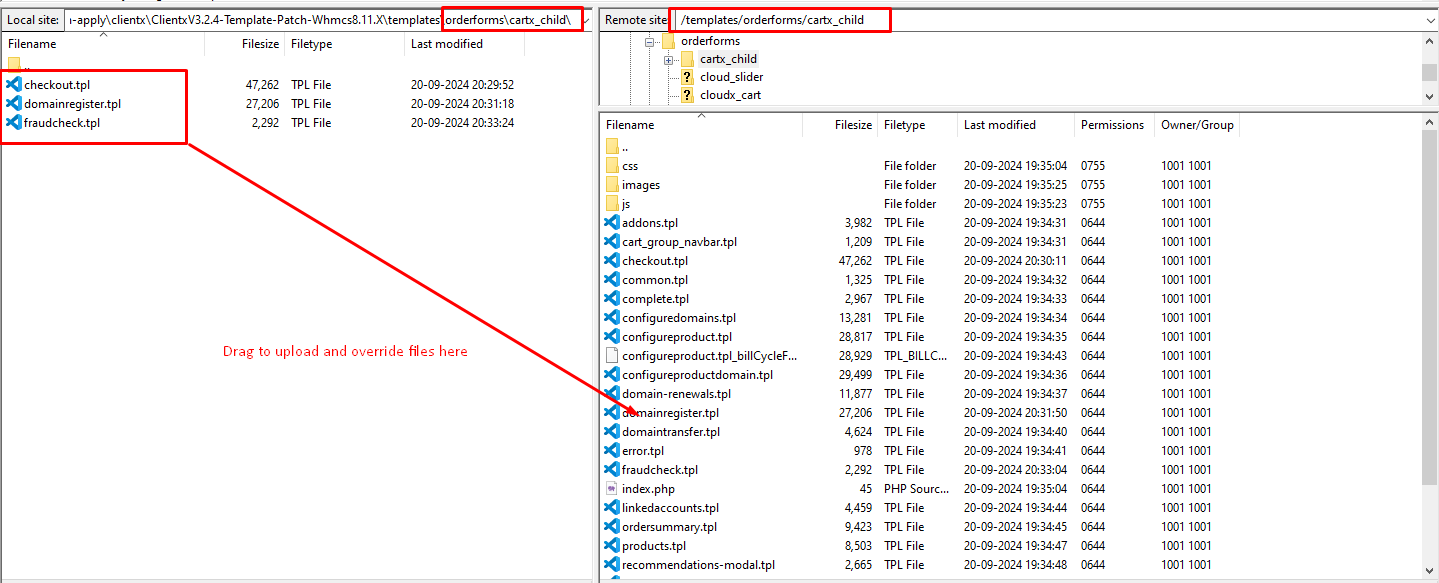Click the cloud_slider unknown folder icon
The height and width of the screenshot is (583, 1439).
[687, 77]
